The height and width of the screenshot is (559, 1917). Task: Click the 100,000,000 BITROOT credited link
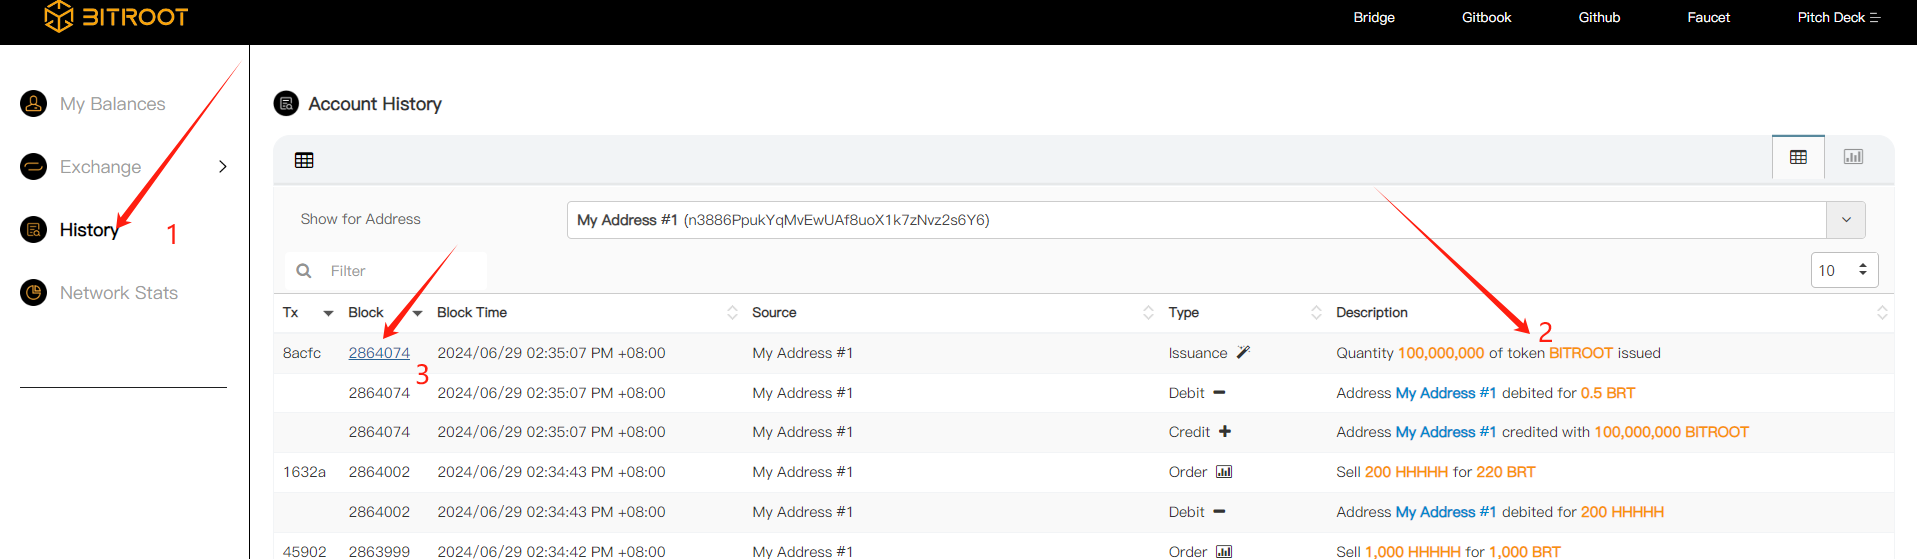[1671, 432]
